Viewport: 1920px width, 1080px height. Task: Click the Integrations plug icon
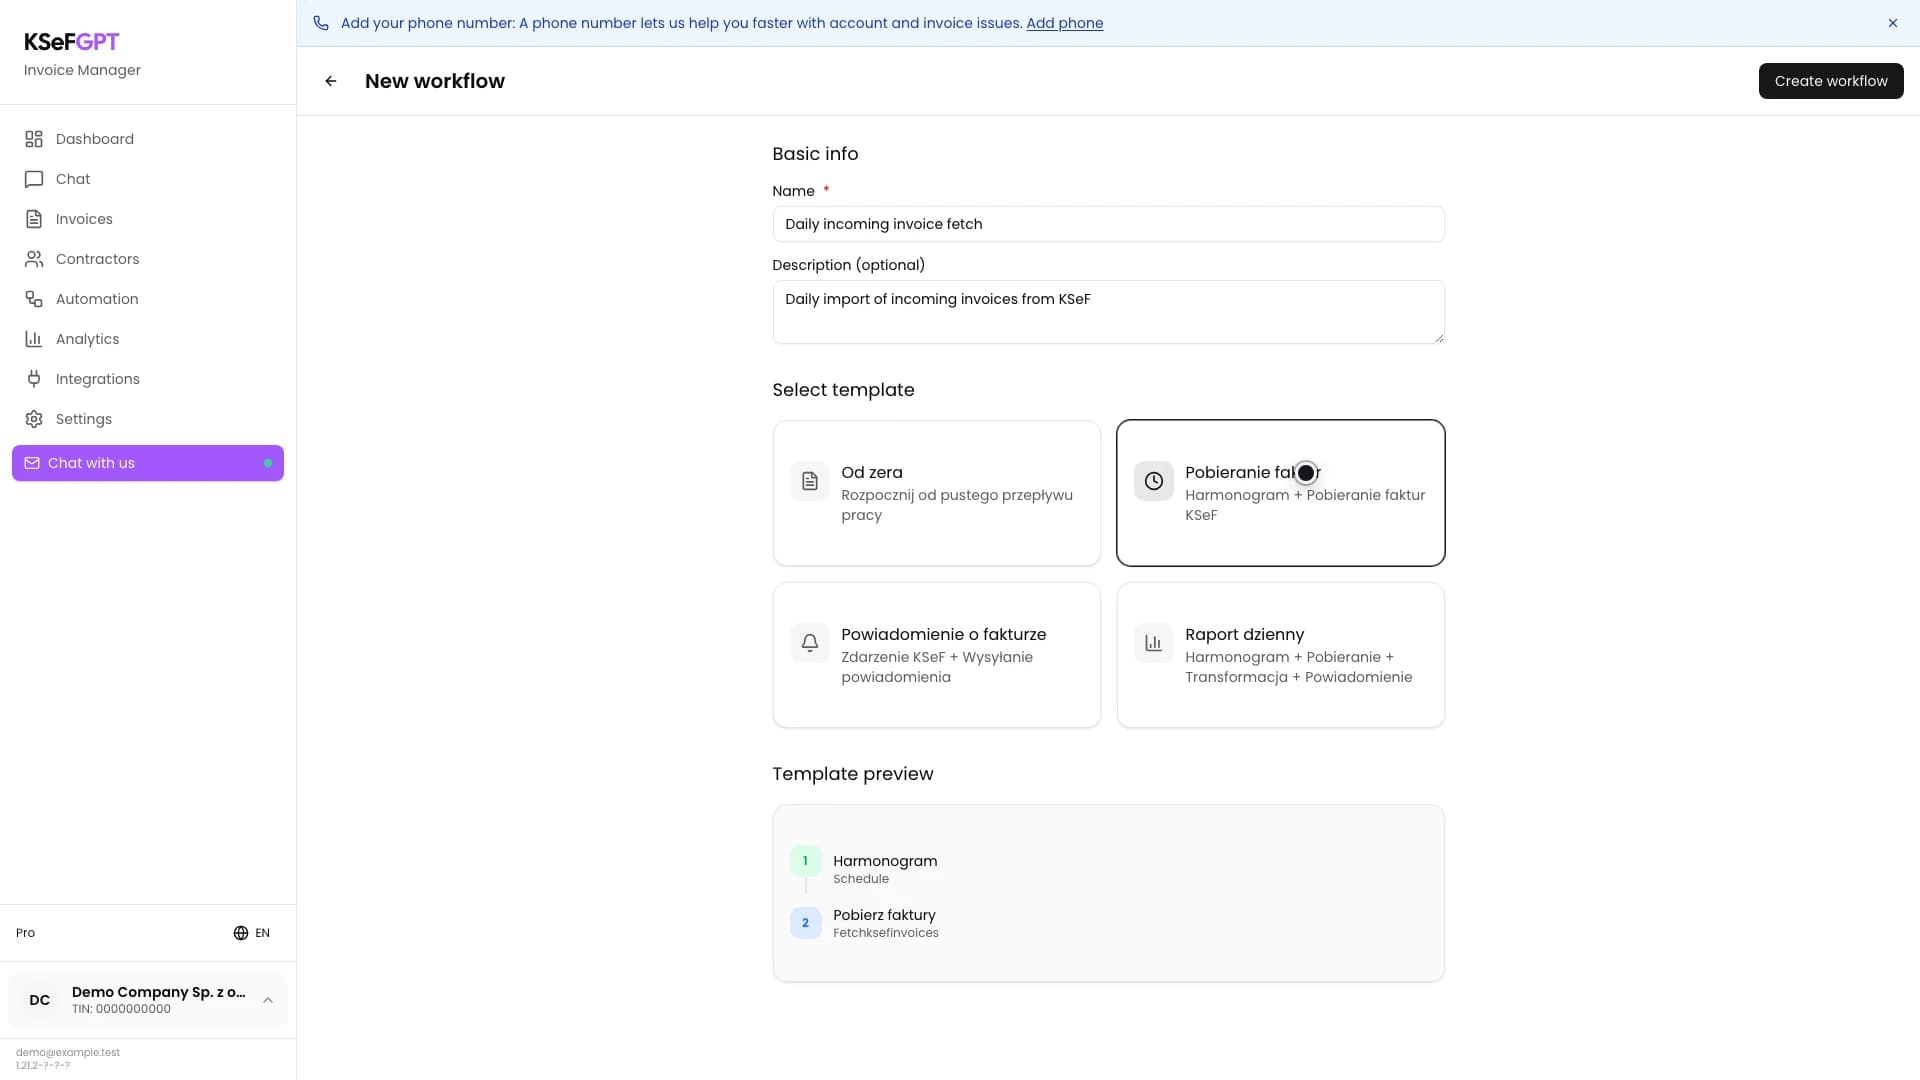[x=34, y=379]
